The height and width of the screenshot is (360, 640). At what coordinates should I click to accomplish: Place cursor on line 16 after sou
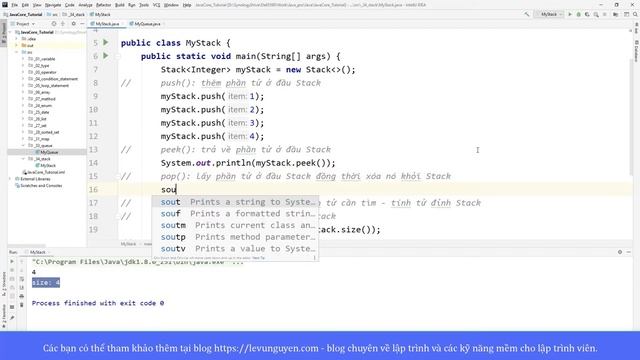pyautogui.click(x=176, y=189)
